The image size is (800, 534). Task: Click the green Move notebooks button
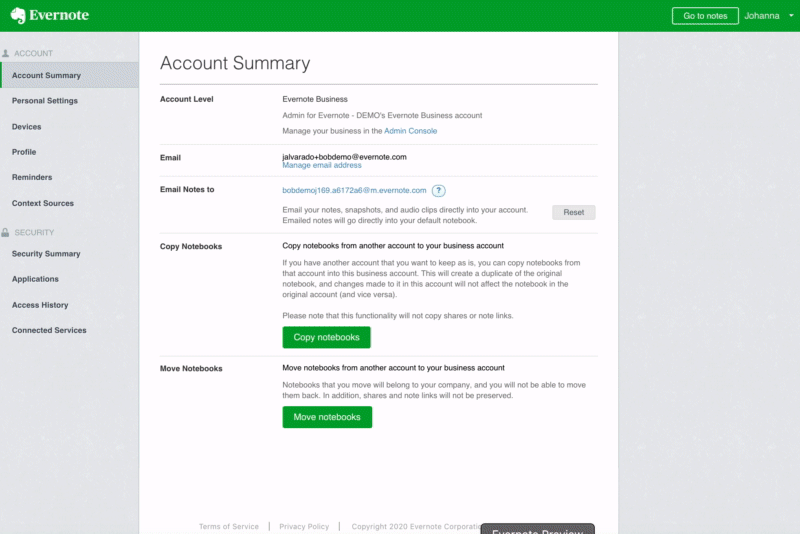(327, 417)
